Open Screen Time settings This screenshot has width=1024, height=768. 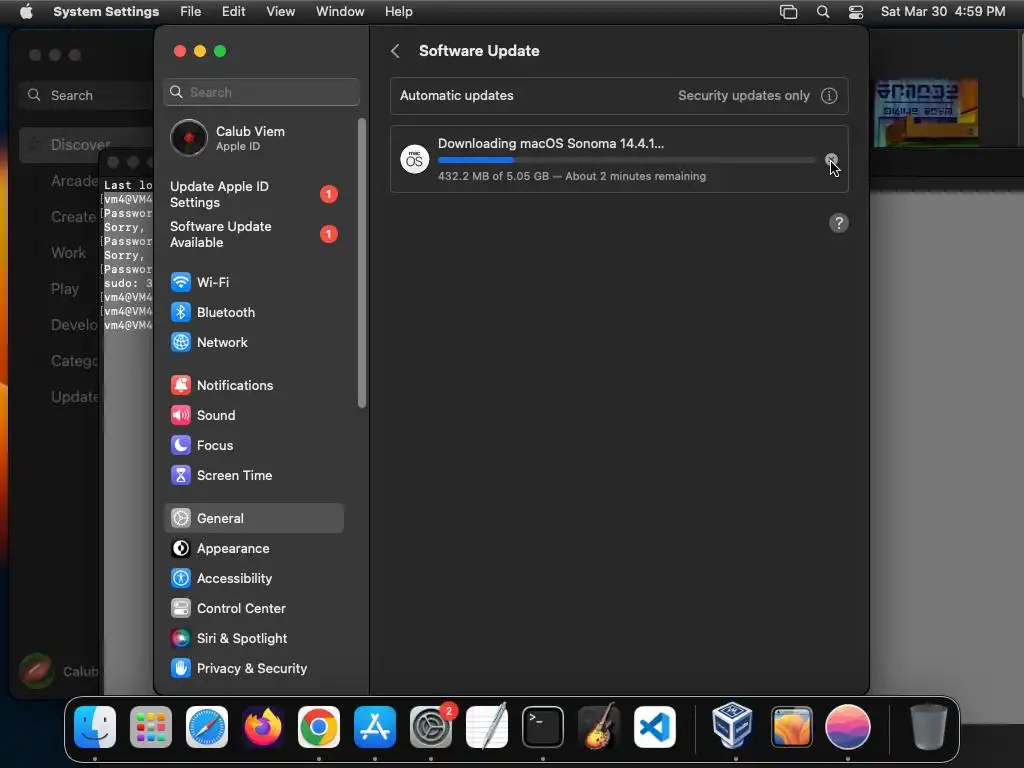(254, 475)
